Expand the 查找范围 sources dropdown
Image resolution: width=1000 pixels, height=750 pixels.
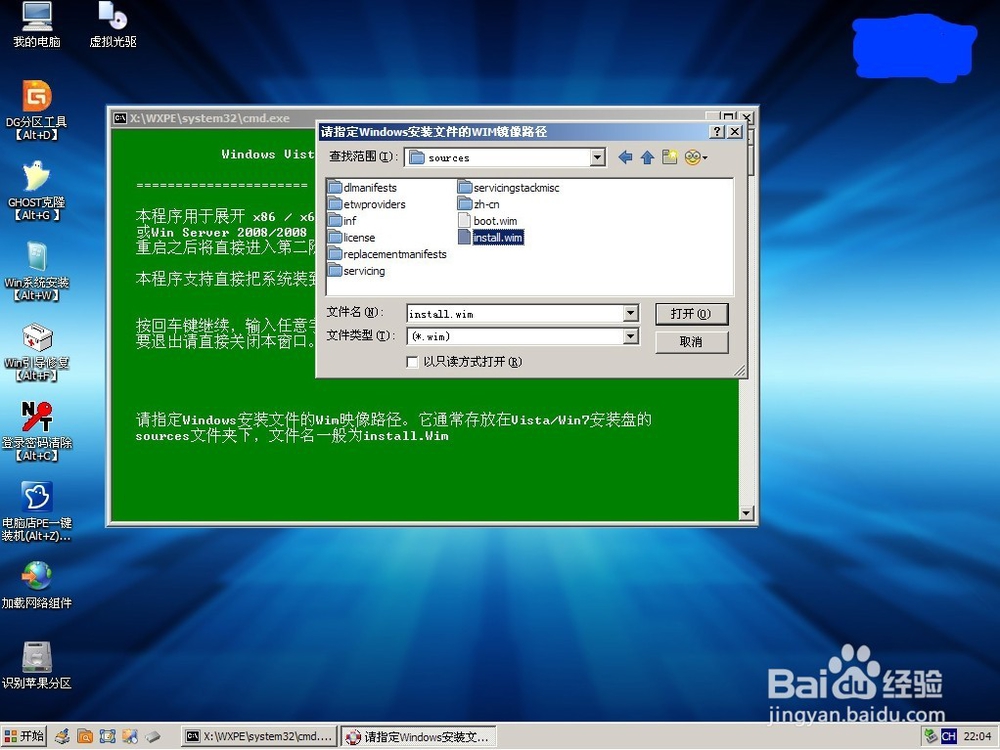pos(598,157)
